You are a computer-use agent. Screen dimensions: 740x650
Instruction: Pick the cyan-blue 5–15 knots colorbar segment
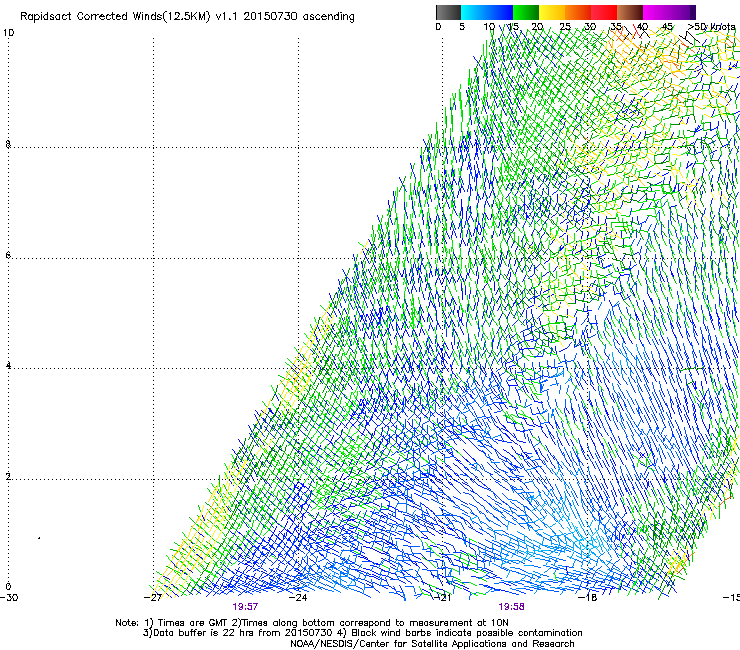[487, 12]
